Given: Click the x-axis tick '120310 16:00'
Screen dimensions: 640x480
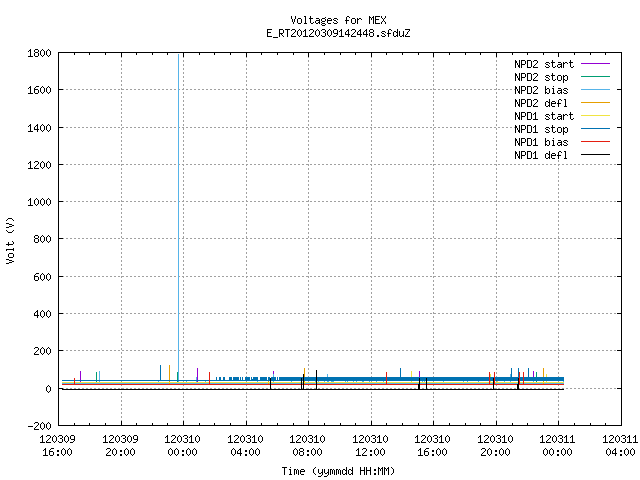Looking at the screenshot, I should 432,446.
